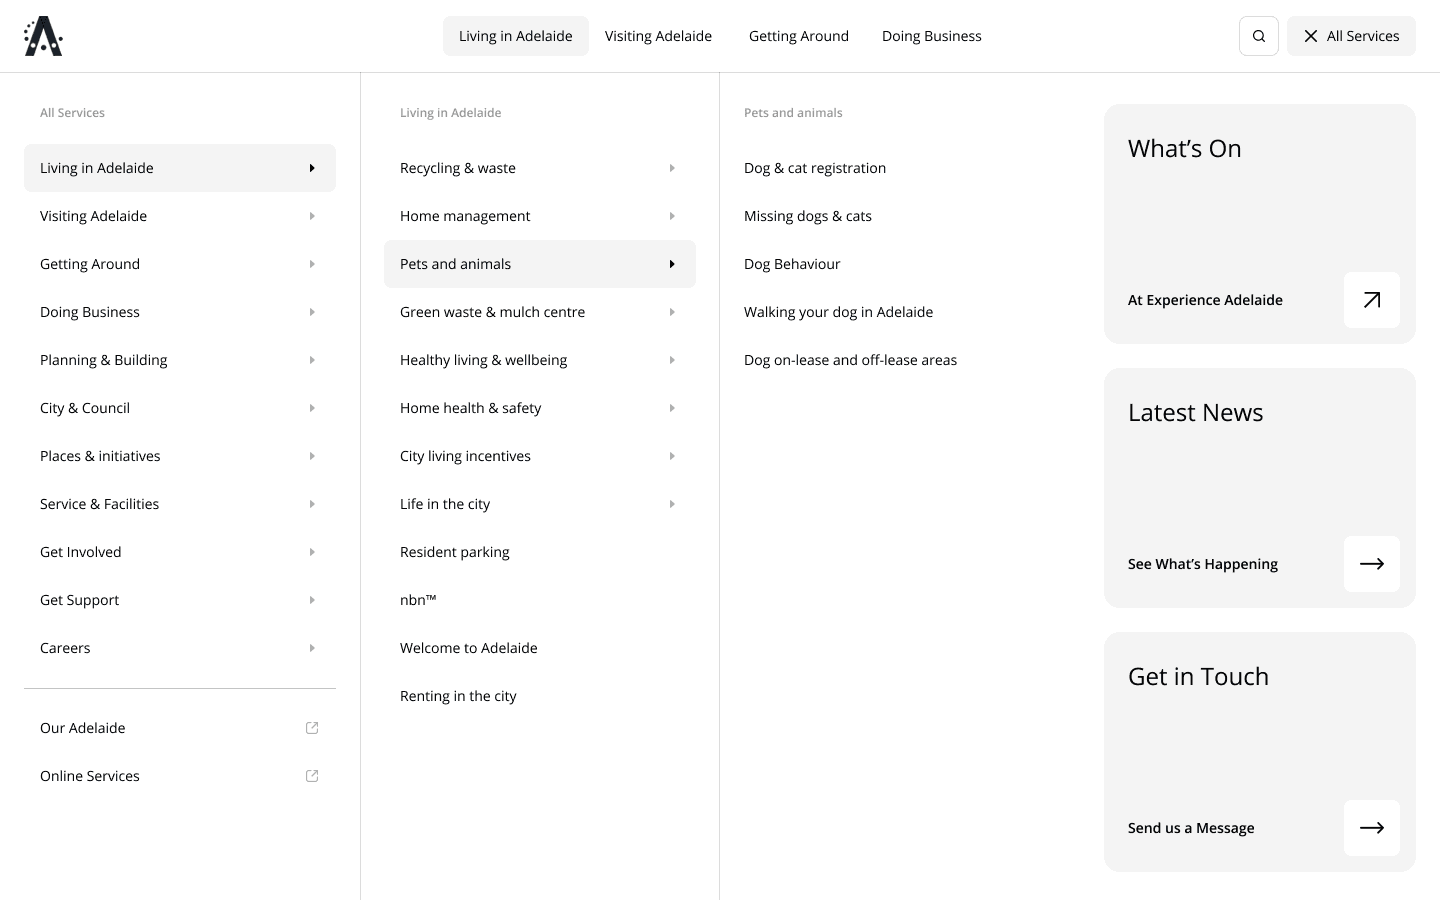Open Our Adelaide external link text
Screen dimensions: 1440x900
83,728
